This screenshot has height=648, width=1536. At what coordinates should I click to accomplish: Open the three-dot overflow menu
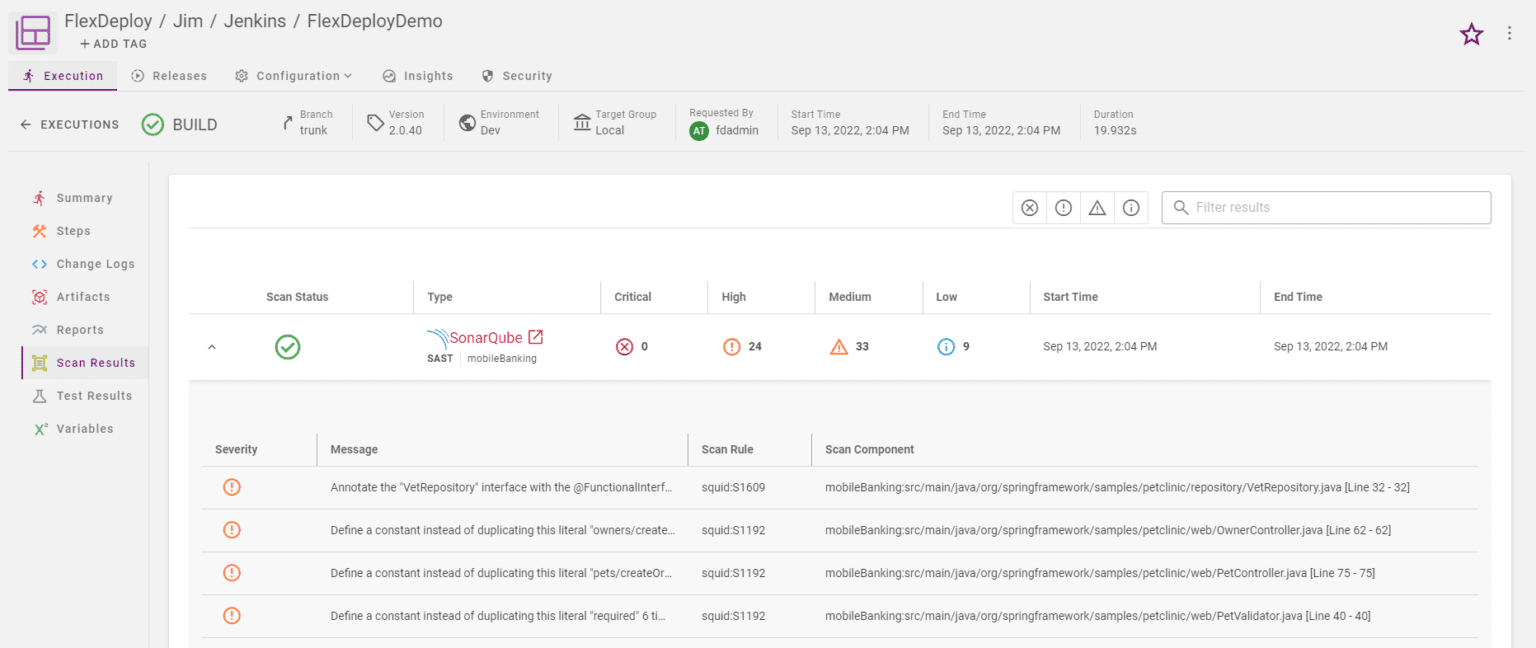click(1510, 31)
